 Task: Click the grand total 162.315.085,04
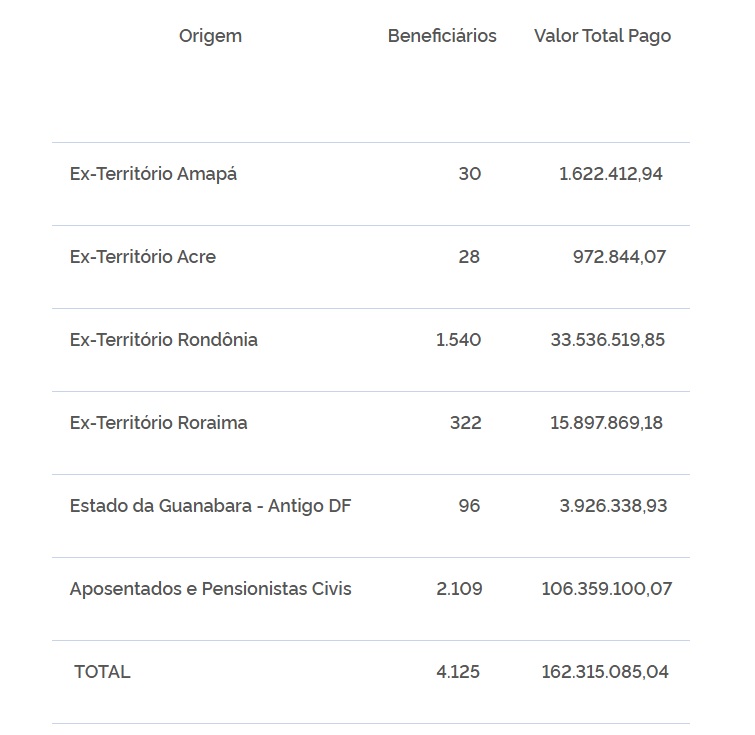point(605,672)
